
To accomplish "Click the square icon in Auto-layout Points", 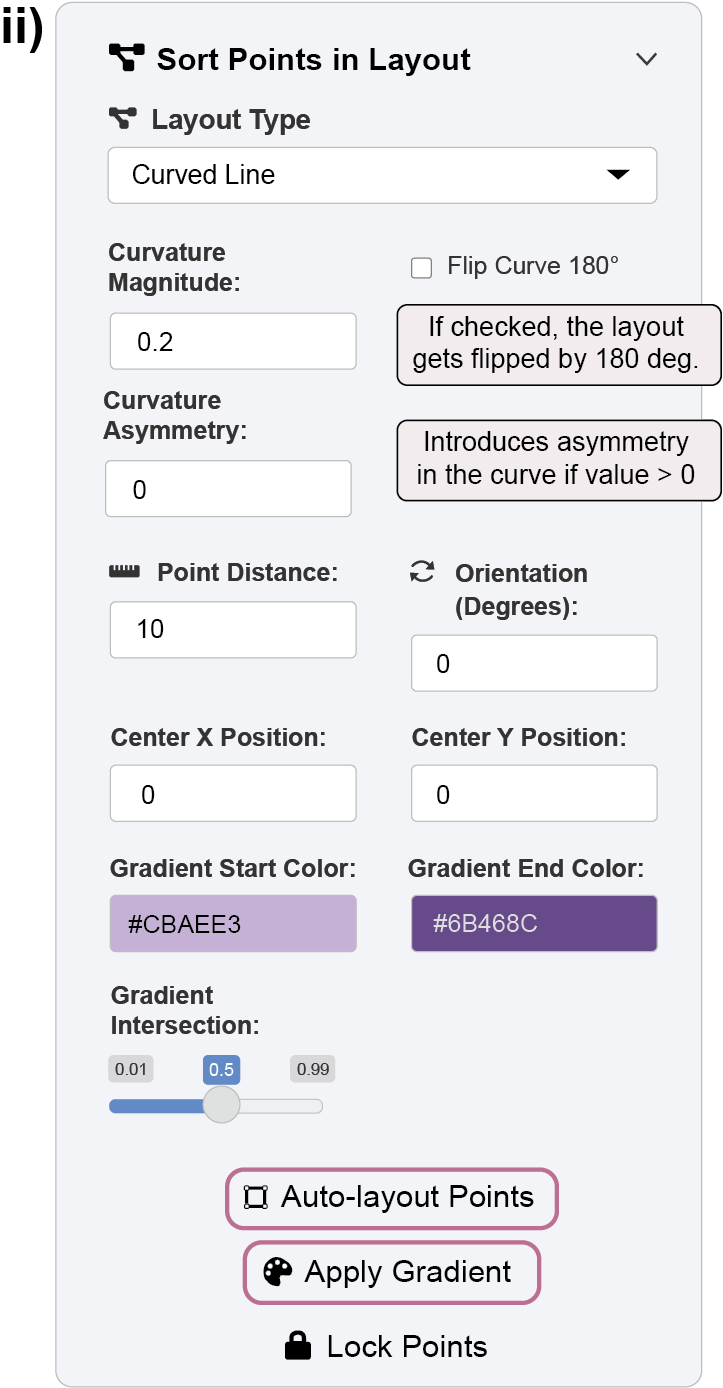I will (x=256, y=1197).
